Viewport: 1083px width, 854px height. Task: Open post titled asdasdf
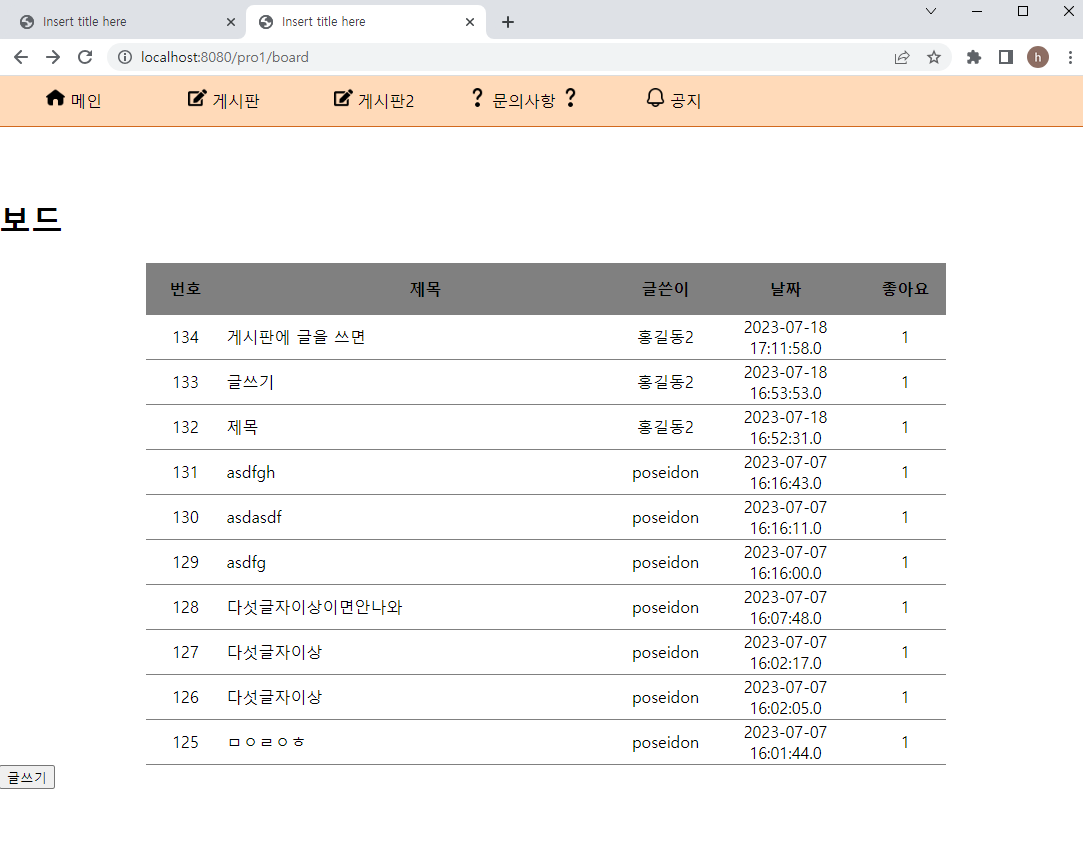pyautogui.click(x=254, y=517)
